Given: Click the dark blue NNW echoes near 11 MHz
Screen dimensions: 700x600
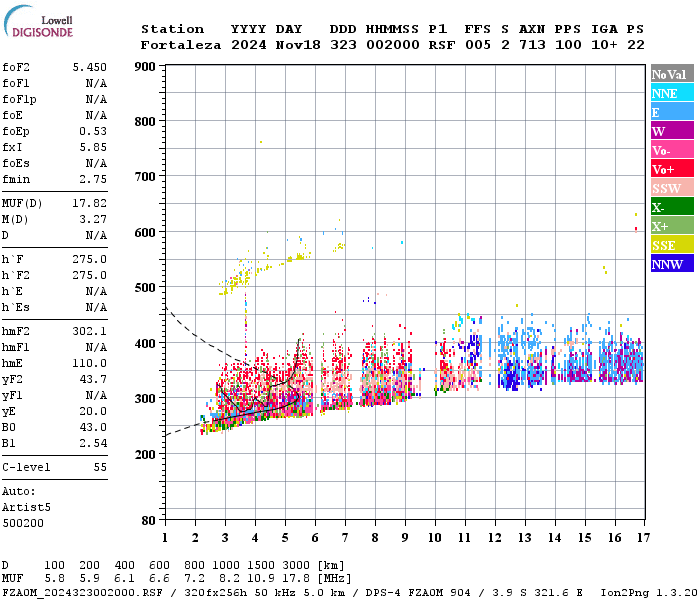Looking at the screenshot, I should coord(473,348).
